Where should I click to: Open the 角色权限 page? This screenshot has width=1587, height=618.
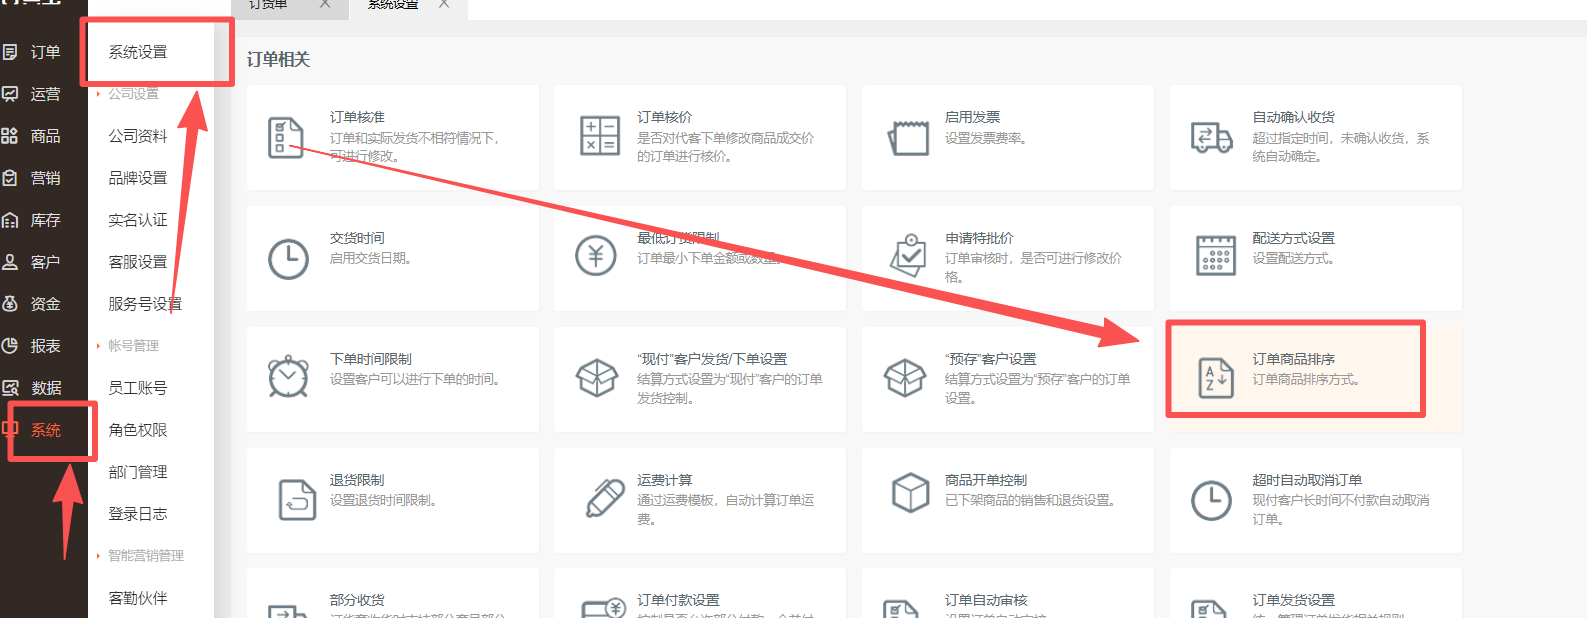(138, 430)
